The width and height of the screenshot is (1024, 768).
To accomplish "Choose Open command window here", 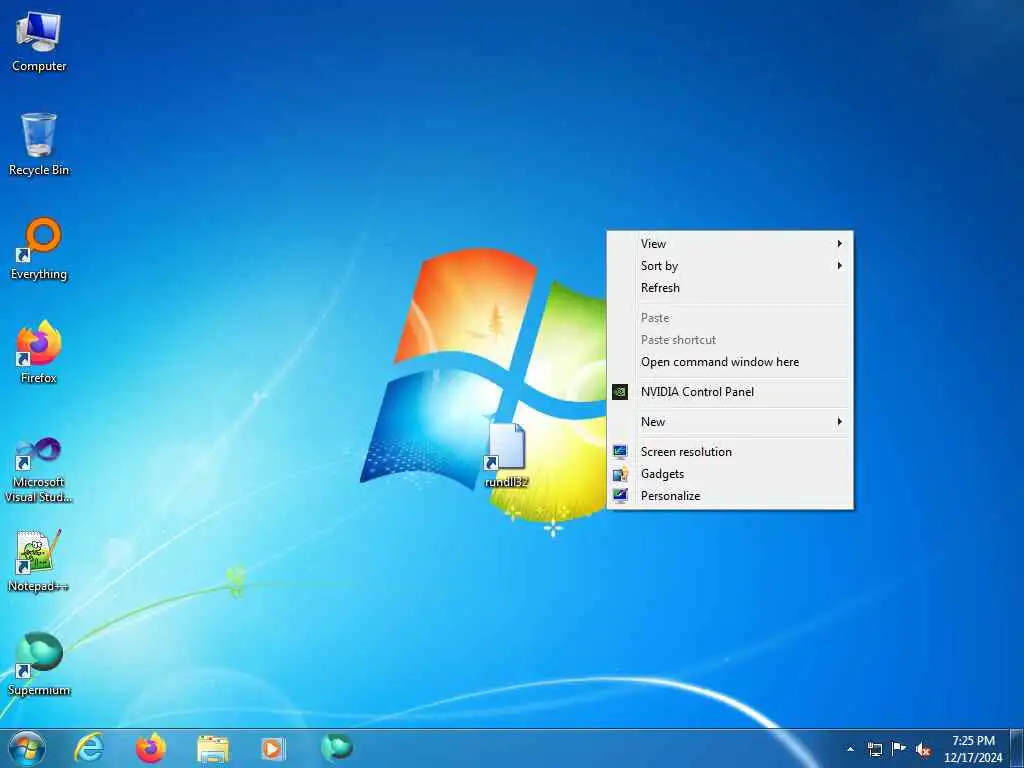I will (x=729, y=362).
